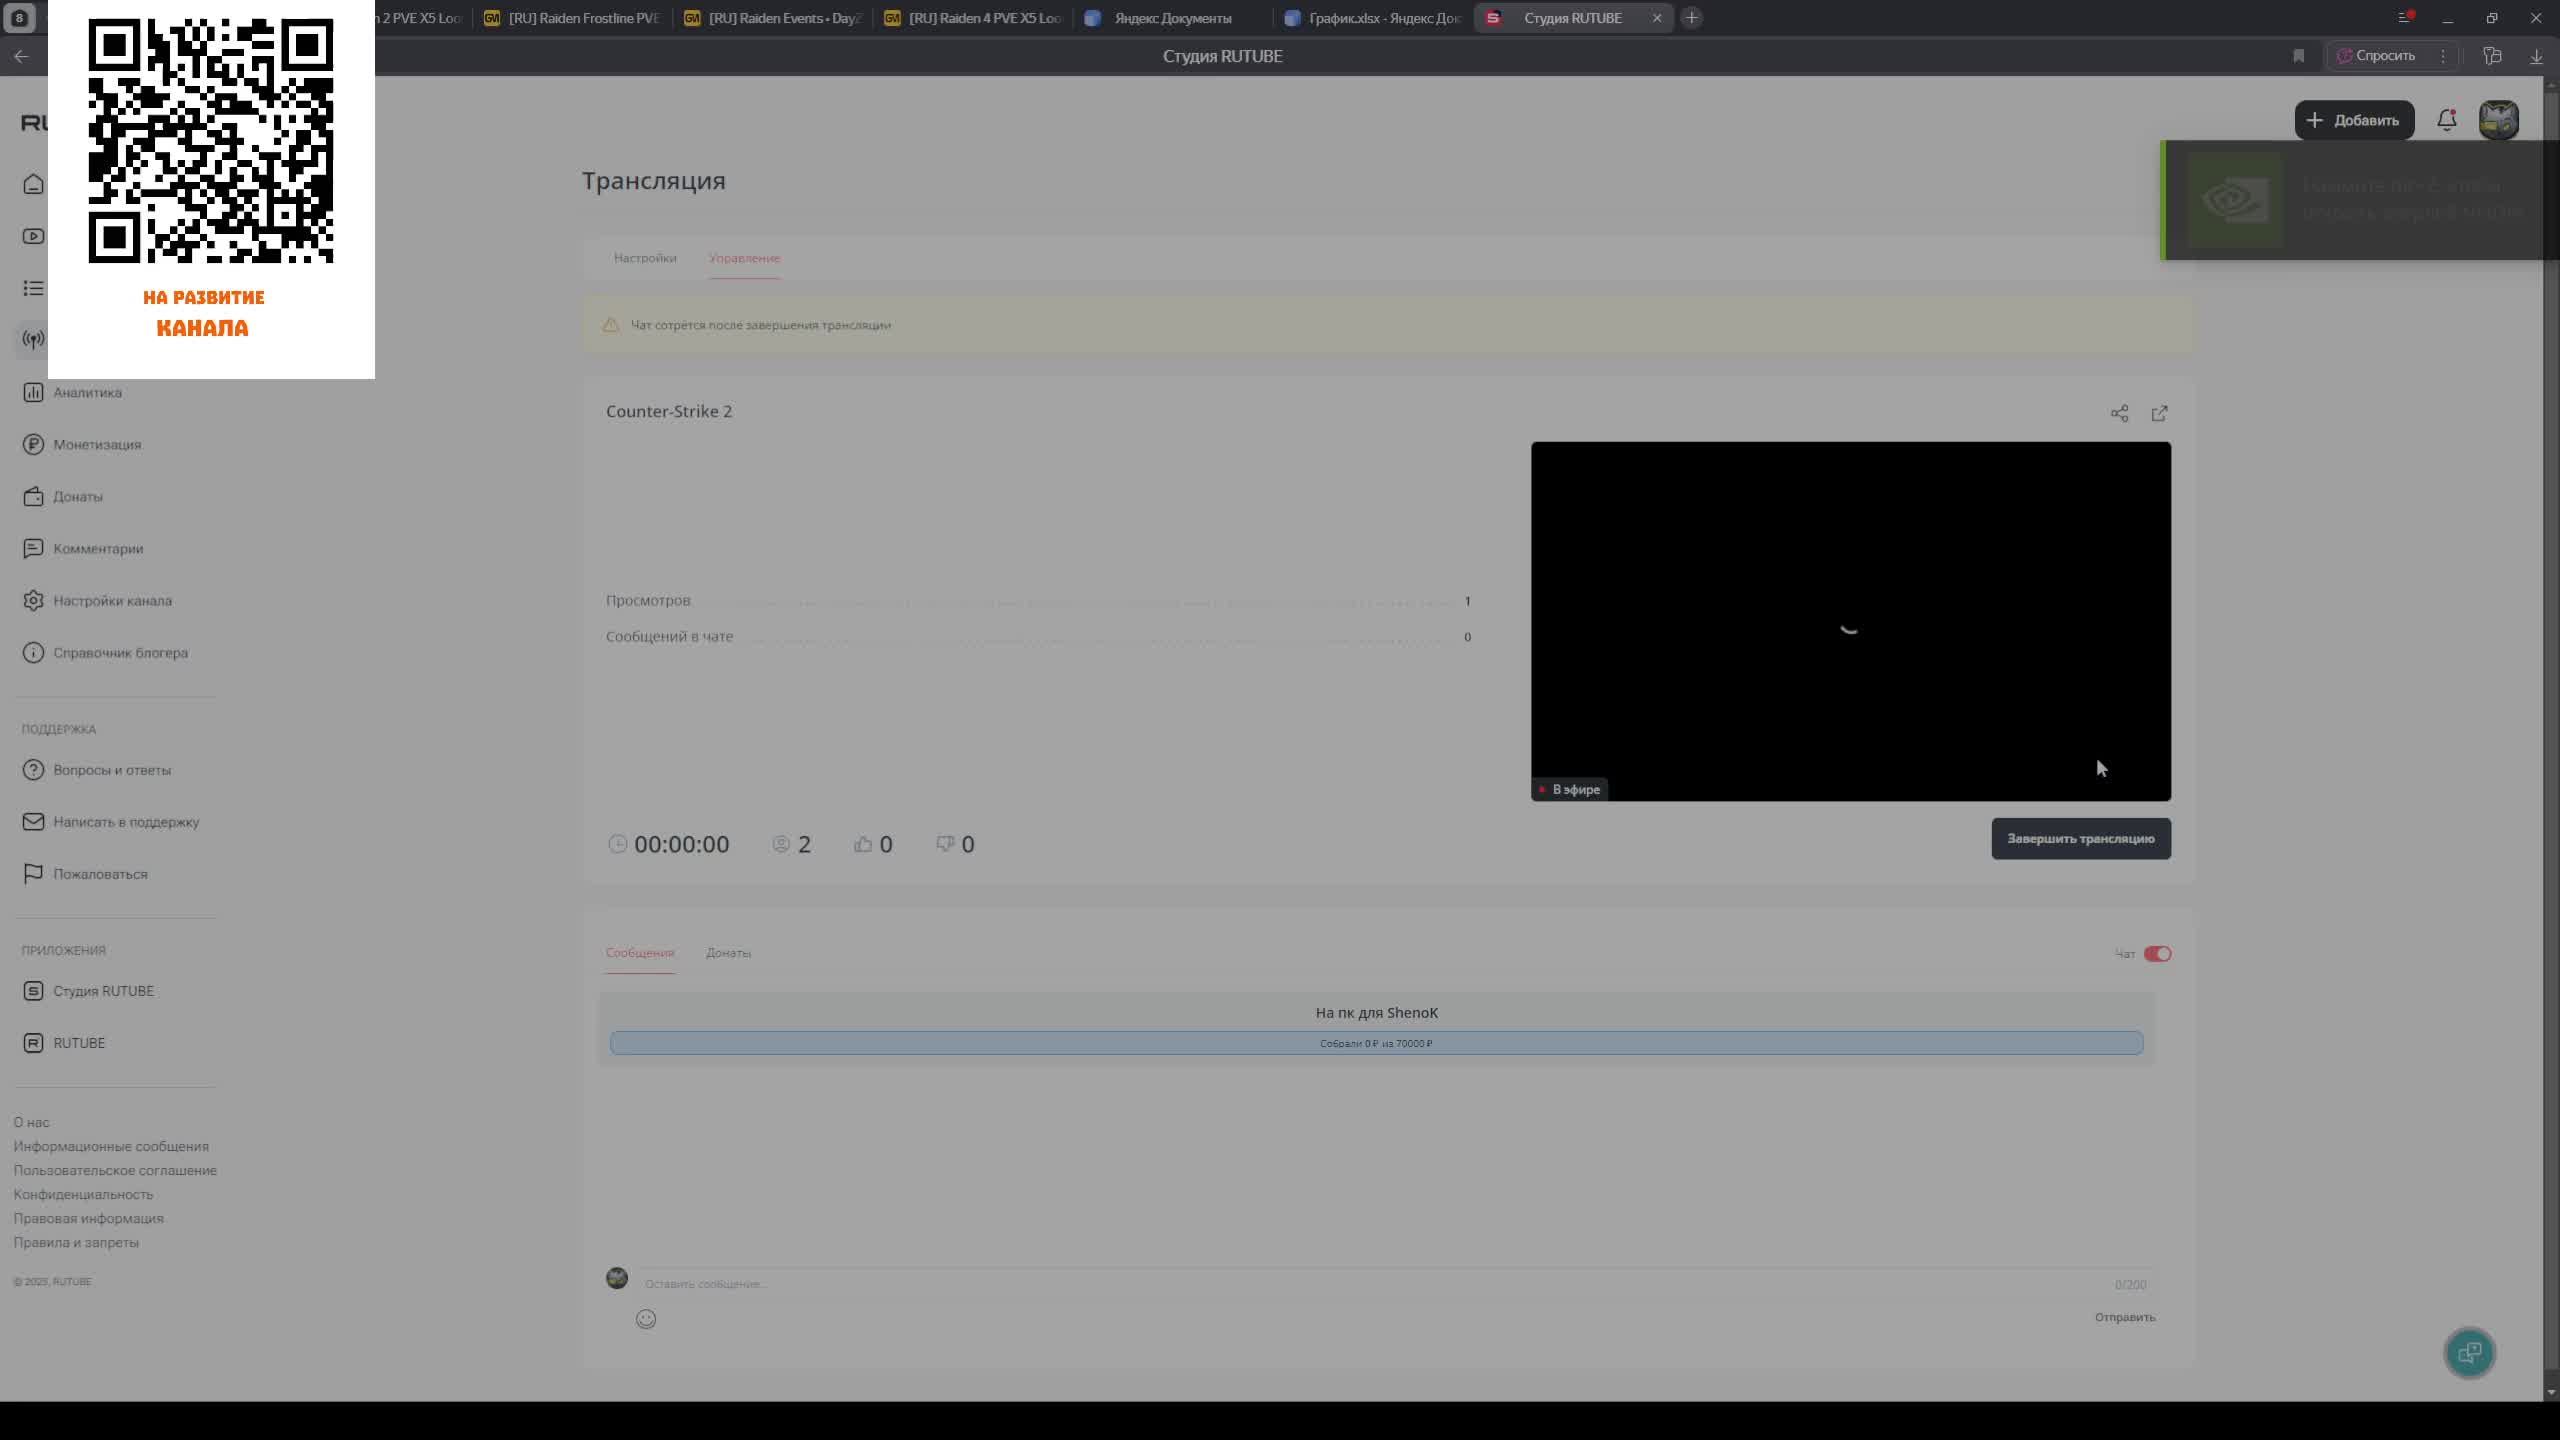Viewport: 2560px width, 1440px height.
Task: Switch to the Raiden 4 PVE X5 browser tab
Action: (x=973, y=18)
